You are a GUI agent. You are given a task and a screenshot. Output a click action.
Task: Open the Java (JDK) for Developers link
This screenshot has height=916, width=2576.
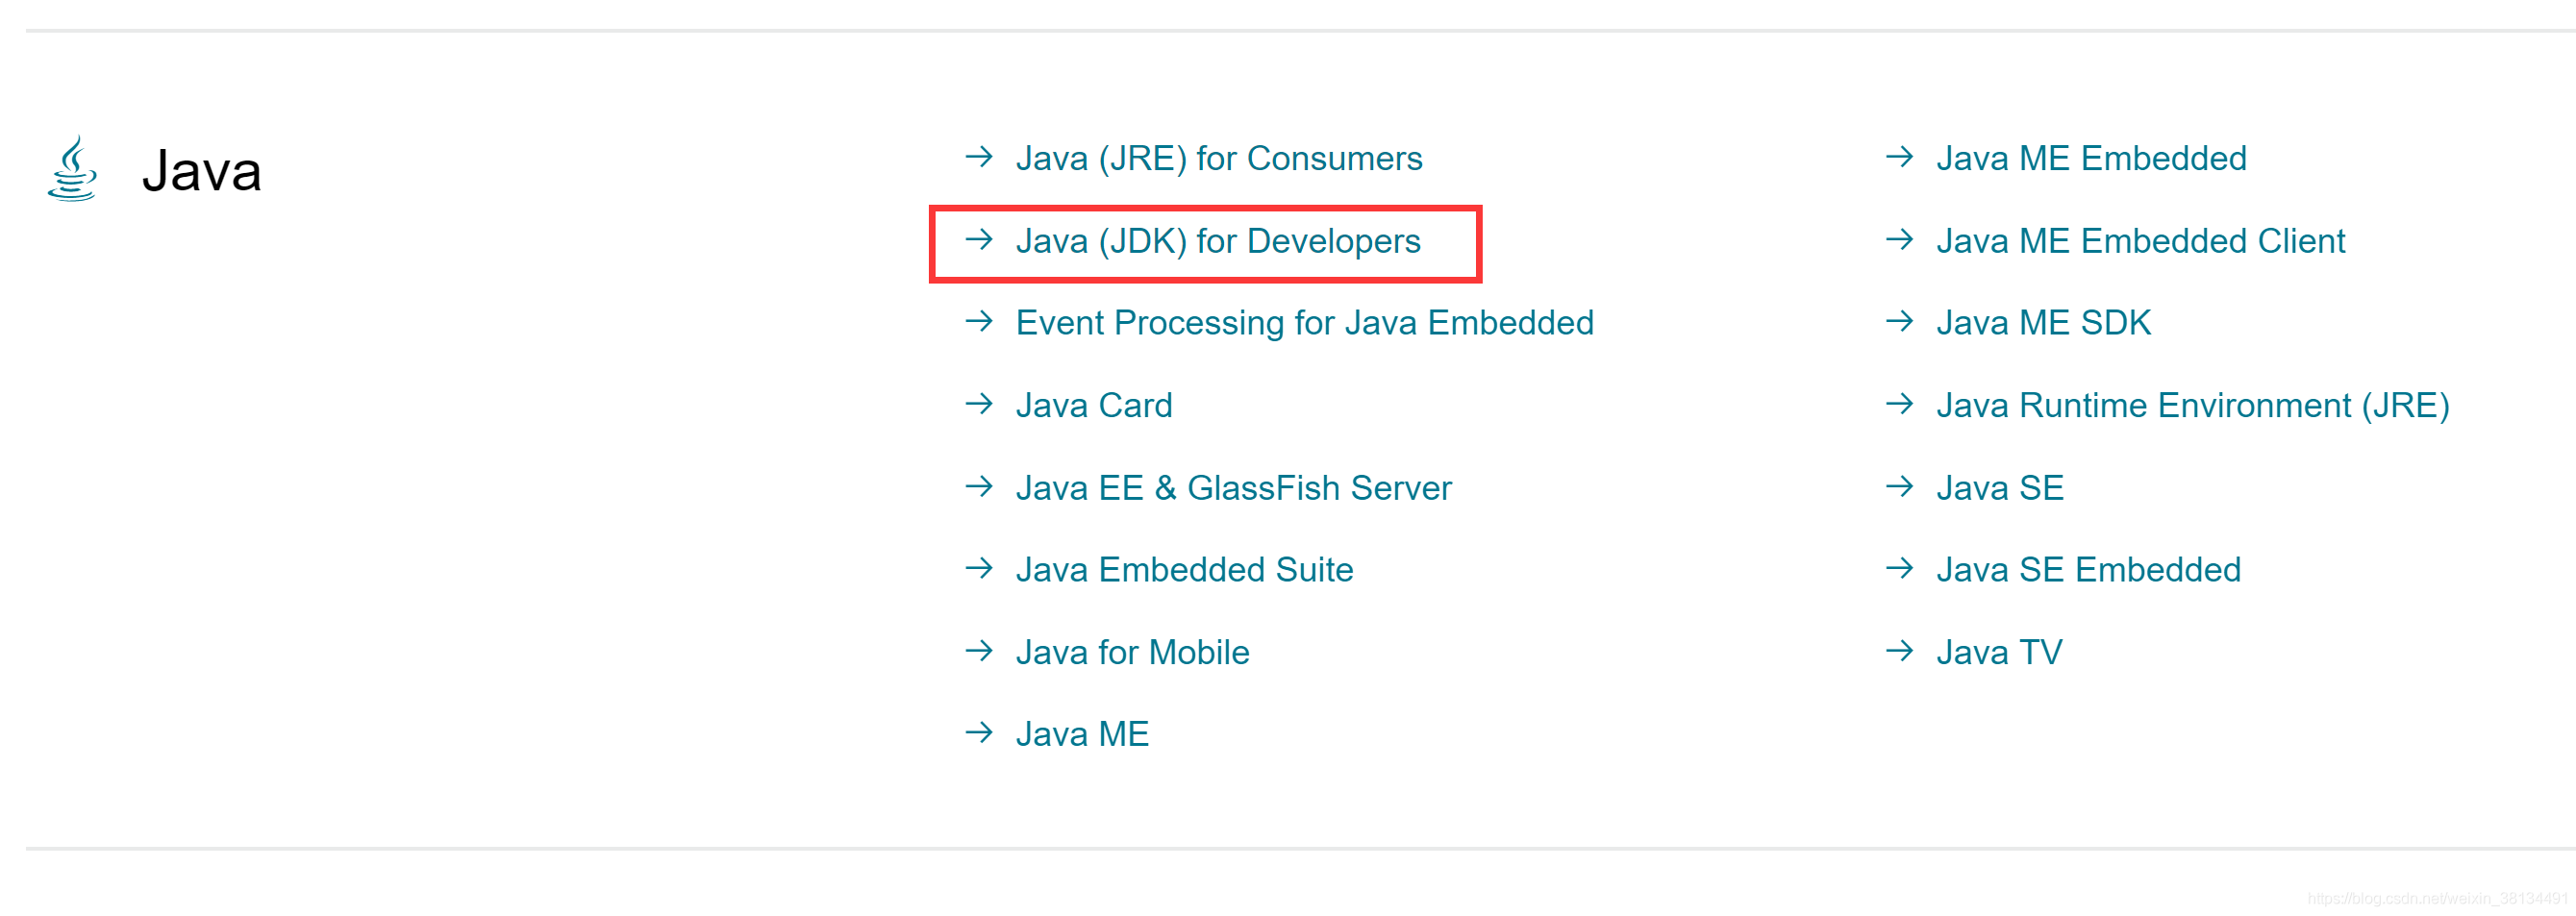coord(1217,241)
